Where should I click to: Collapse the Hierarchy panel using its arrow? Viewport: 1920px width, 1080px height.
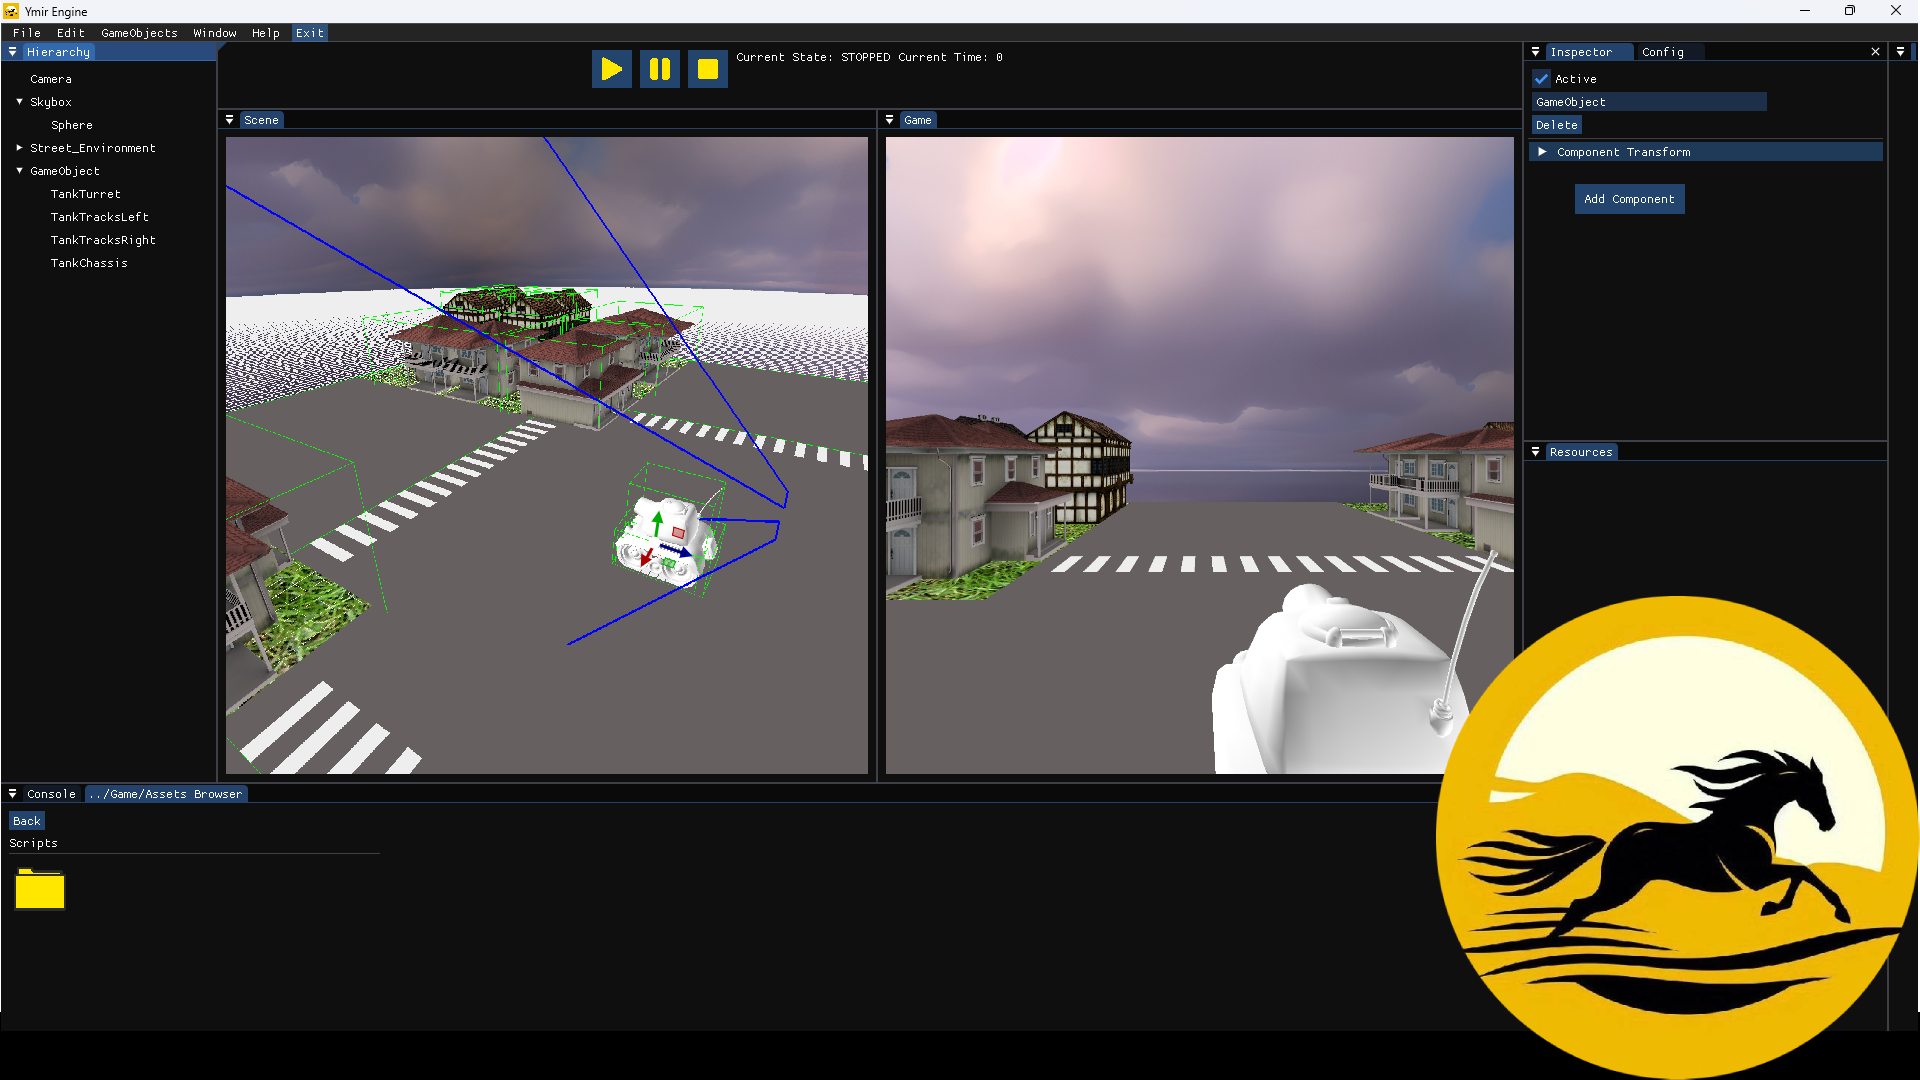point(12,52)
